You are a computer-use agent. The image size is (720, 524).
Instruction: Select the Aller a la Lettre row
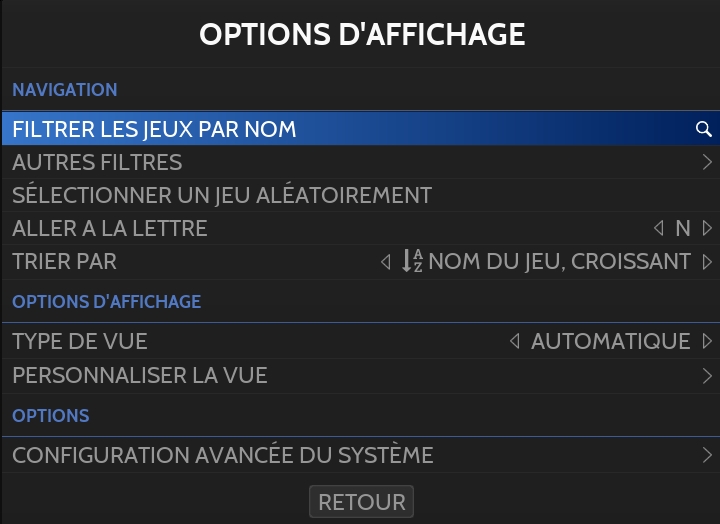pyautogui.click(x=110, y=228)
